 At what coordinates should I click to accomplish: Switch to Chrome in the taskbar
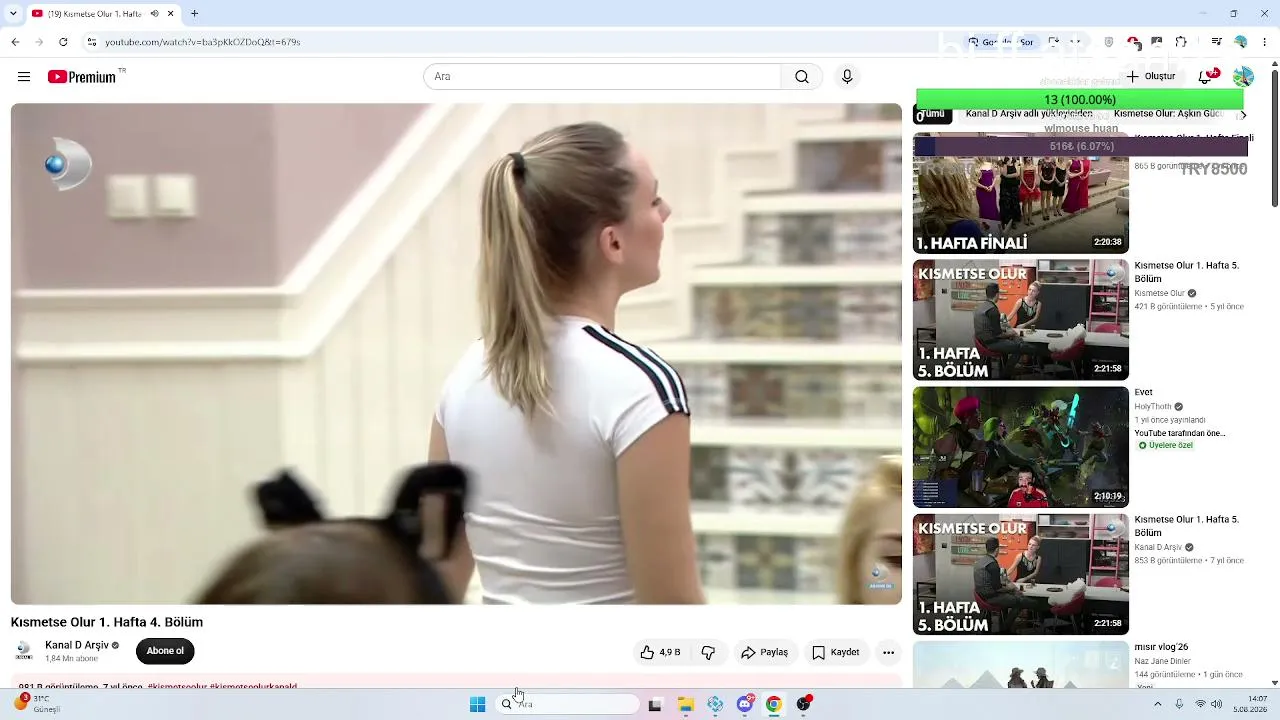[x=773, y=704]
